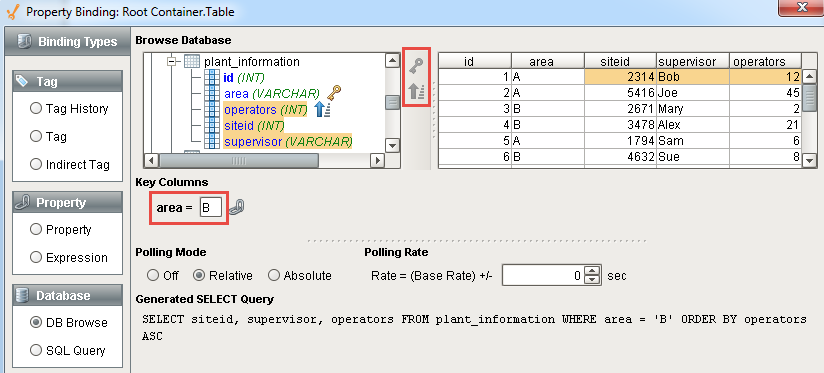Click the Mary supervisor cell
Screen dimensions: 824x373
click(693, 109)
